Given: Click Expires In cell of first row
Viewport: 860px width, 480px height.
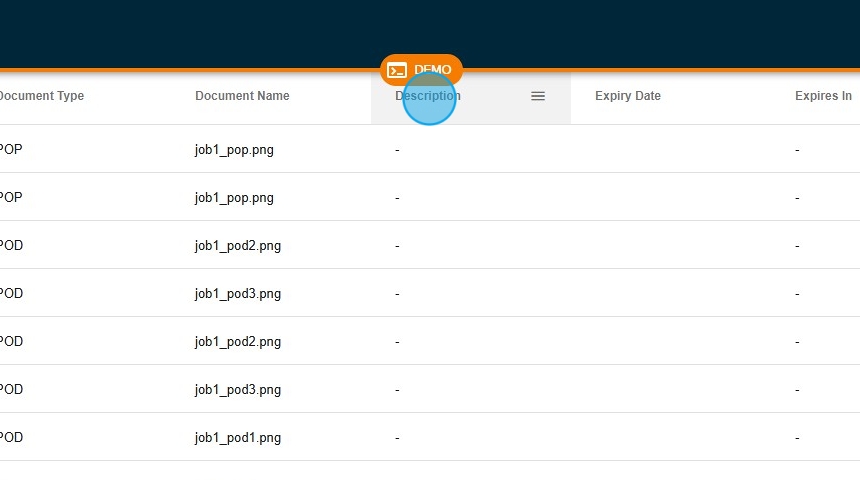Looking at the screenshot, I should tap(797, 149).
